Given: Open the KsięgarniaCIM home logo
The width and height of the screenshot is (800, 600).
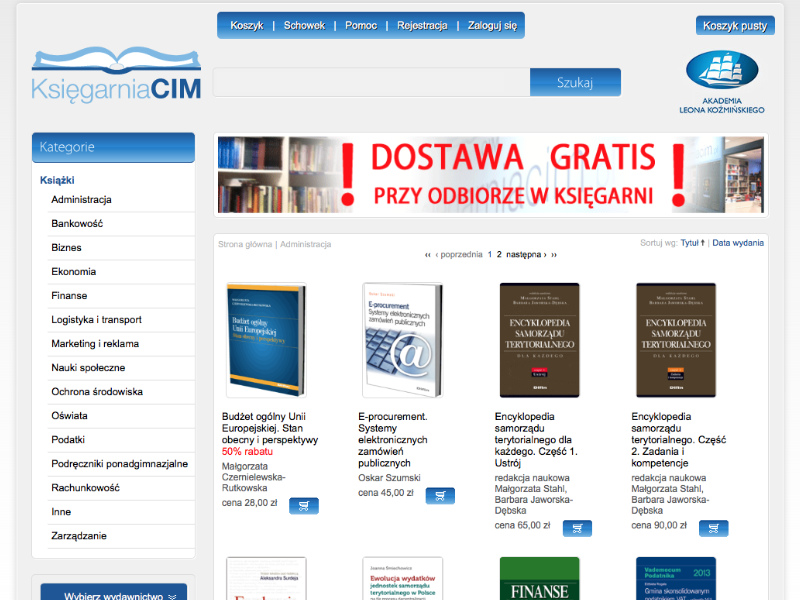Looking at the screenshot, I should pos(116,75).
